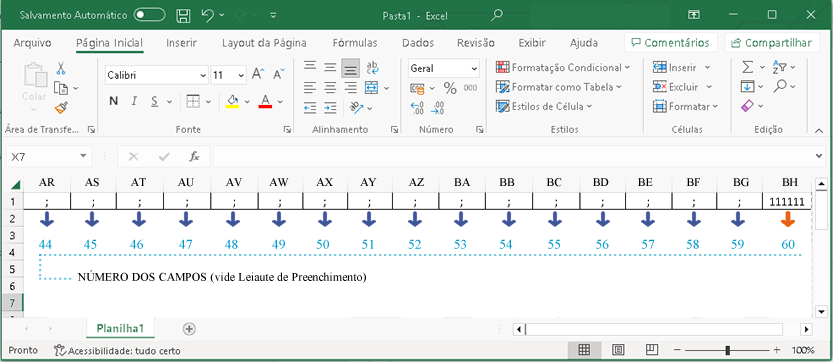Click the Wrap Text icon
The height and width of the screenshot is (362, 833).
pyautogui.click(x=372, y=68)
